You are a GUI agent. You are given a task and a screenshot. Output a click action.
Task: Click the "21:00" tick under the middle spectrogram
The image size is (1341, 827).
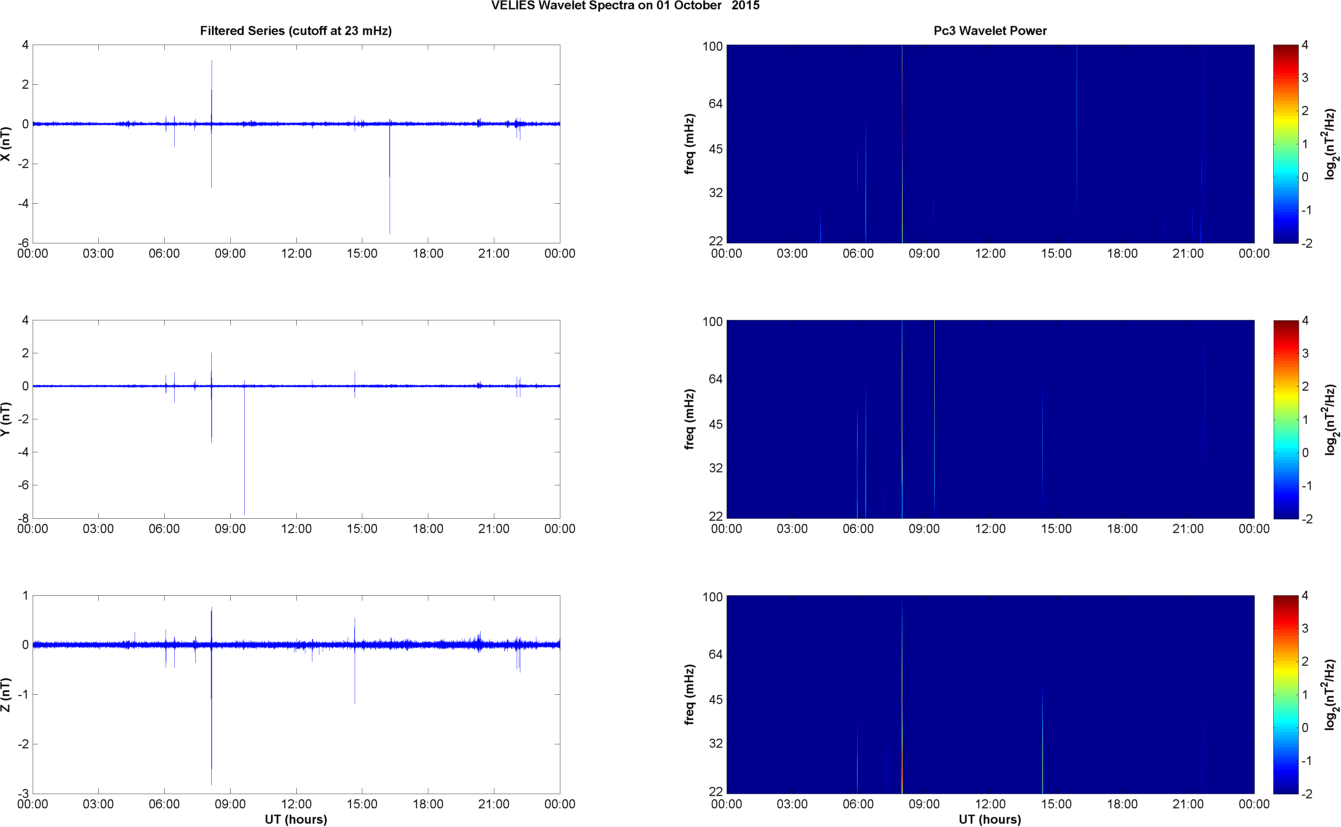pos(1188,529)
